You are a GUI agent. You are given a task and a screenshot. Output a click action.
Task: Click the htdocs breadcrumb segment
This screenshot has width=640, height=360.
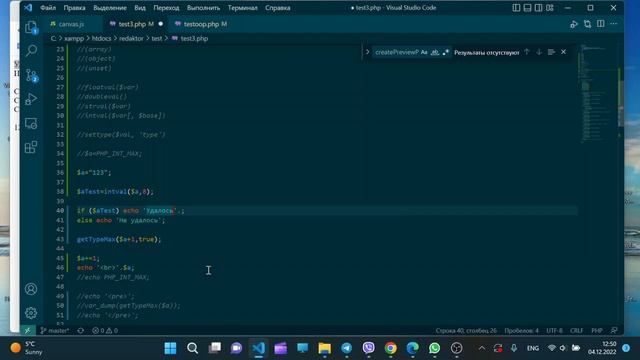tap(101, 38)
